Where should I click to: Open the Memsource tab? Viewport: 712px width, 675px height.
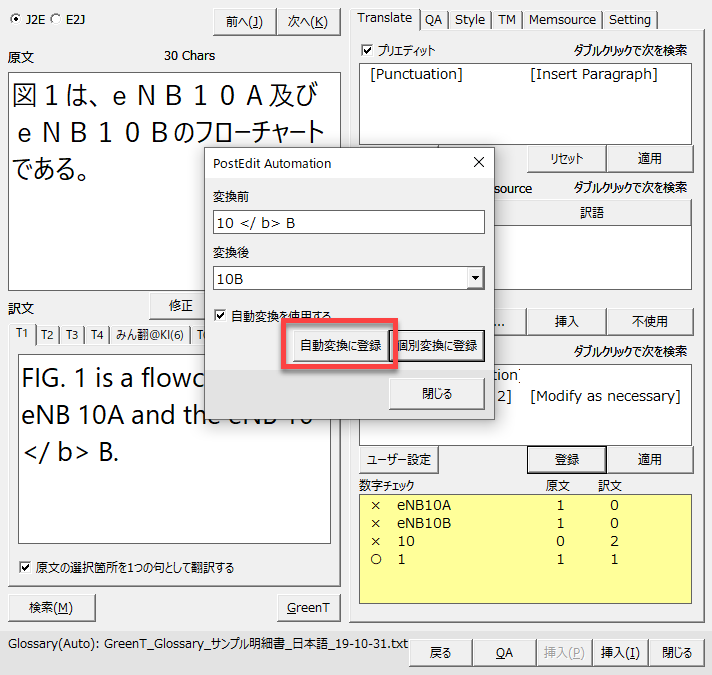click(562, 19)
